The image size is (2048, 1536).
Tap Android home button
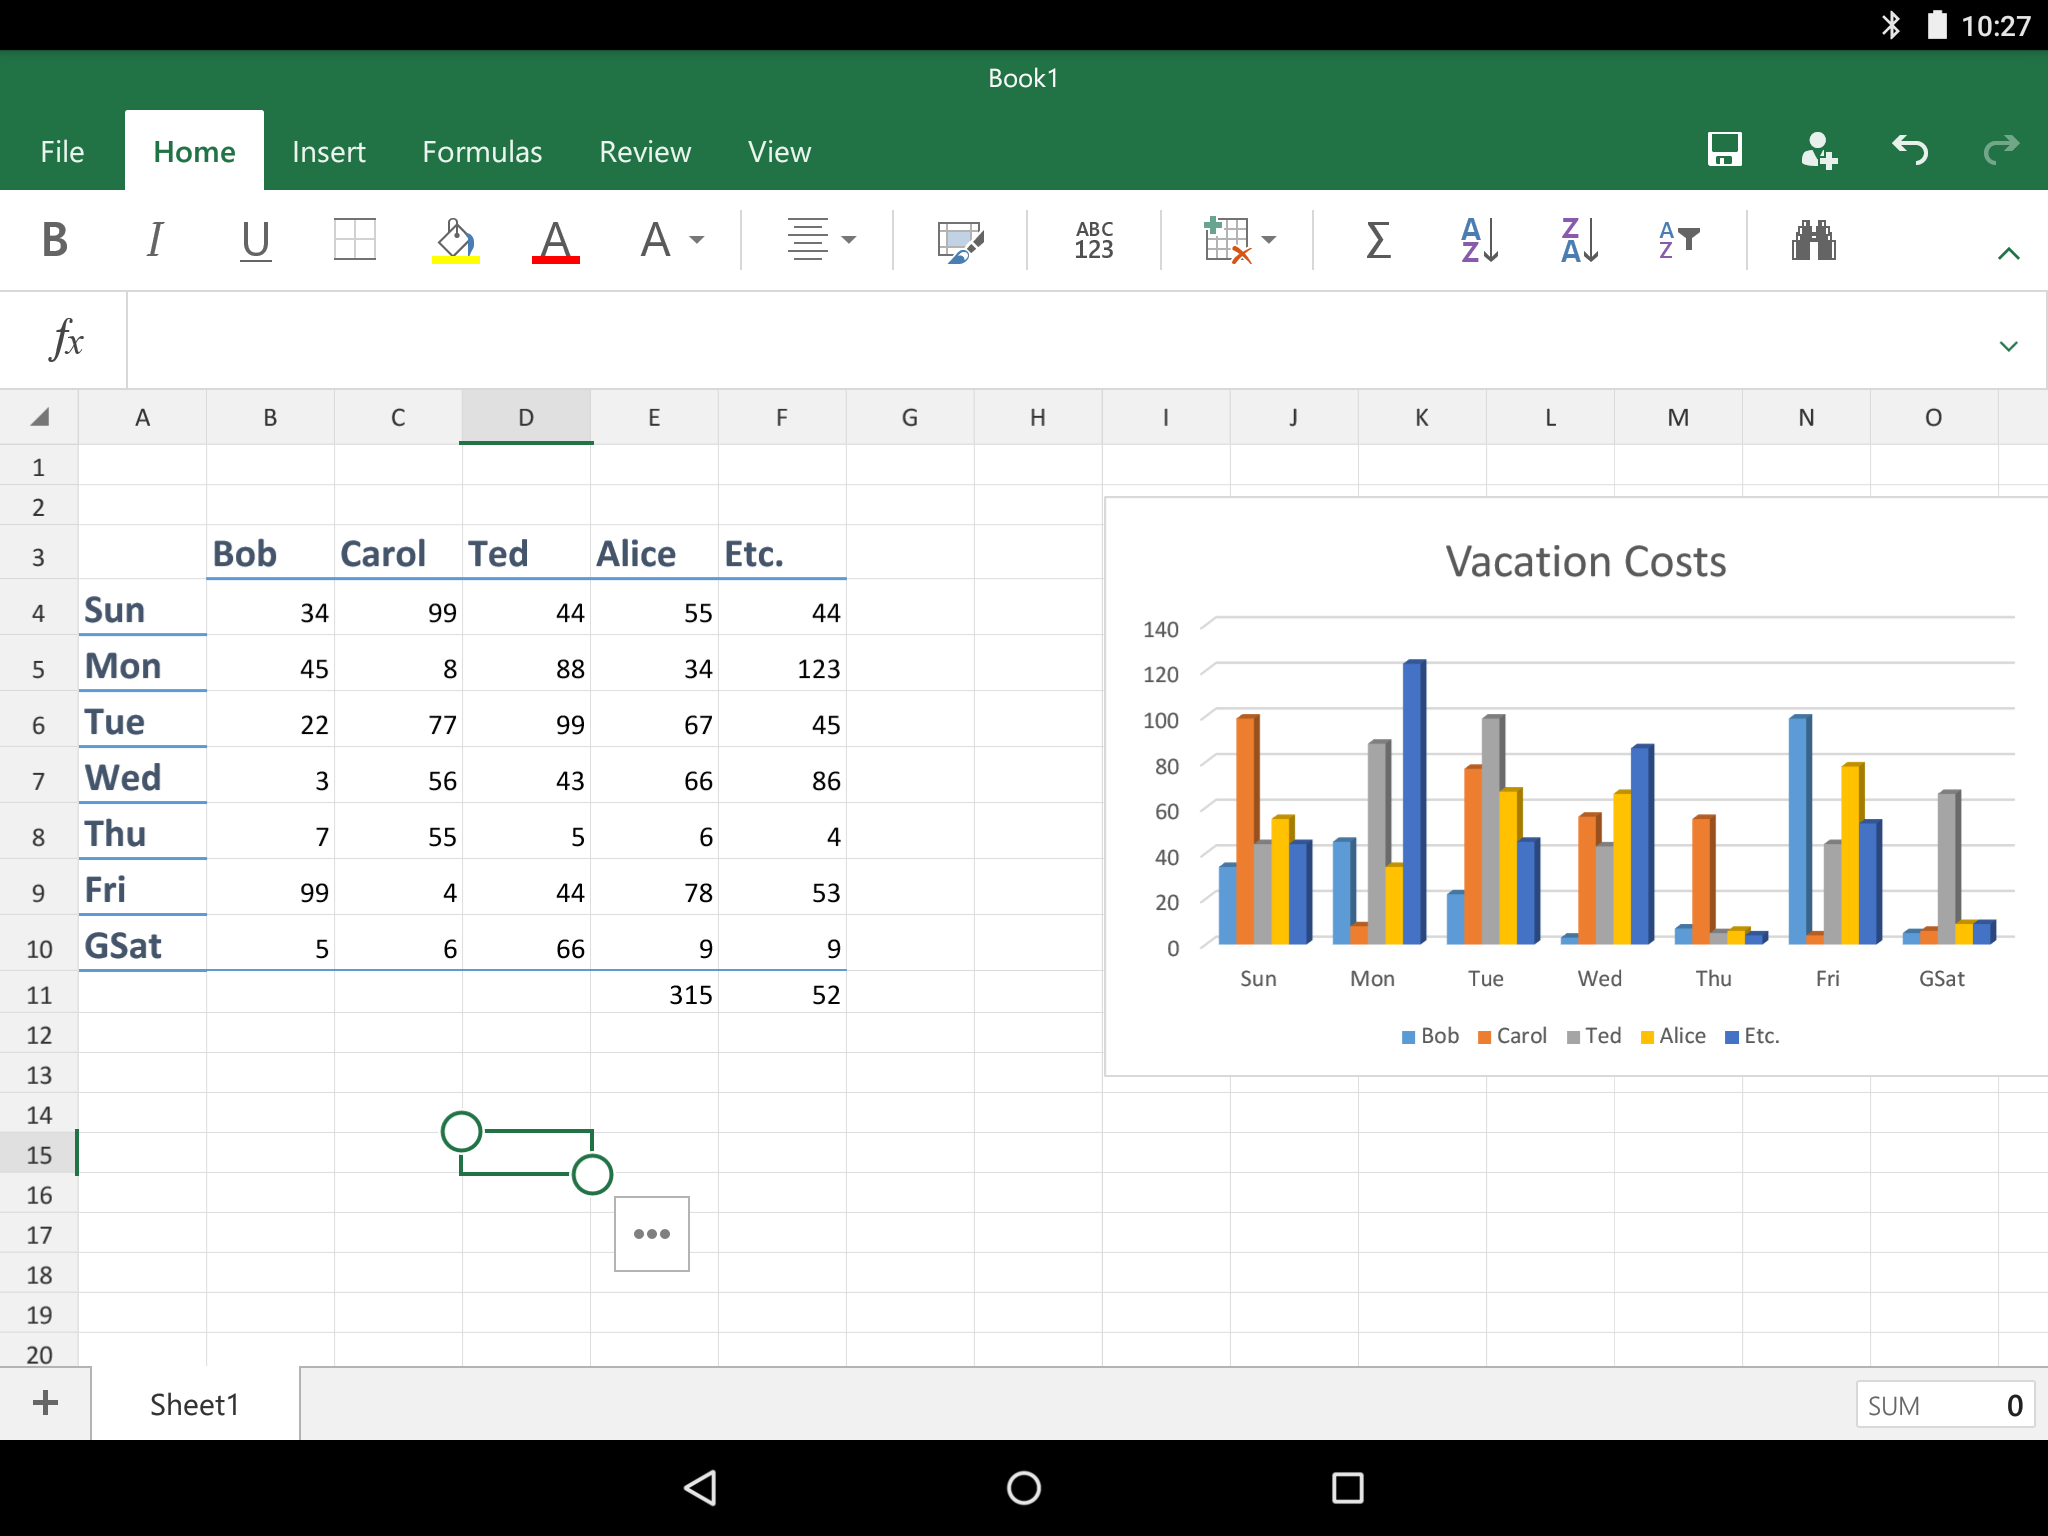pos(1023,1488)
